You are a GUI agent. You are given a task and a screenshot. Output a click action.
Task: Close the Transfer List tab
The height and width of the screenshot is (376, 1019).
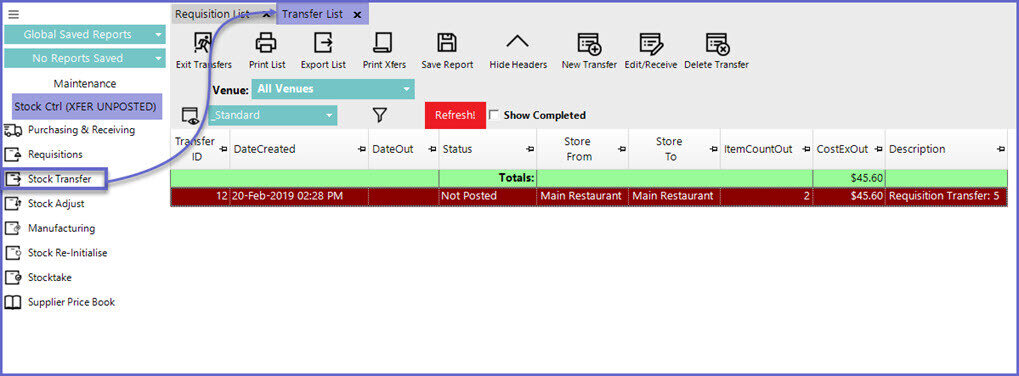[357, 14]
